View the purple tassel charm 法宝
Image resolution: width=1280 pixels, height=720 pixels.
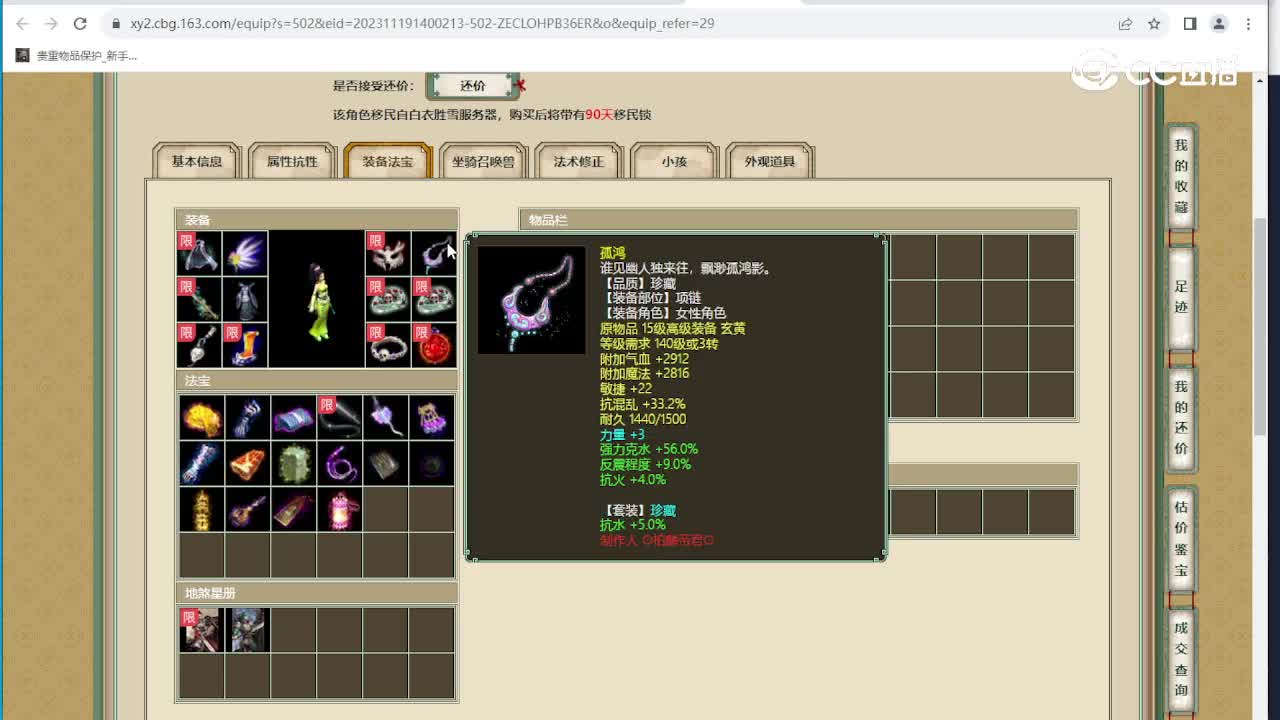pos(432,417)
